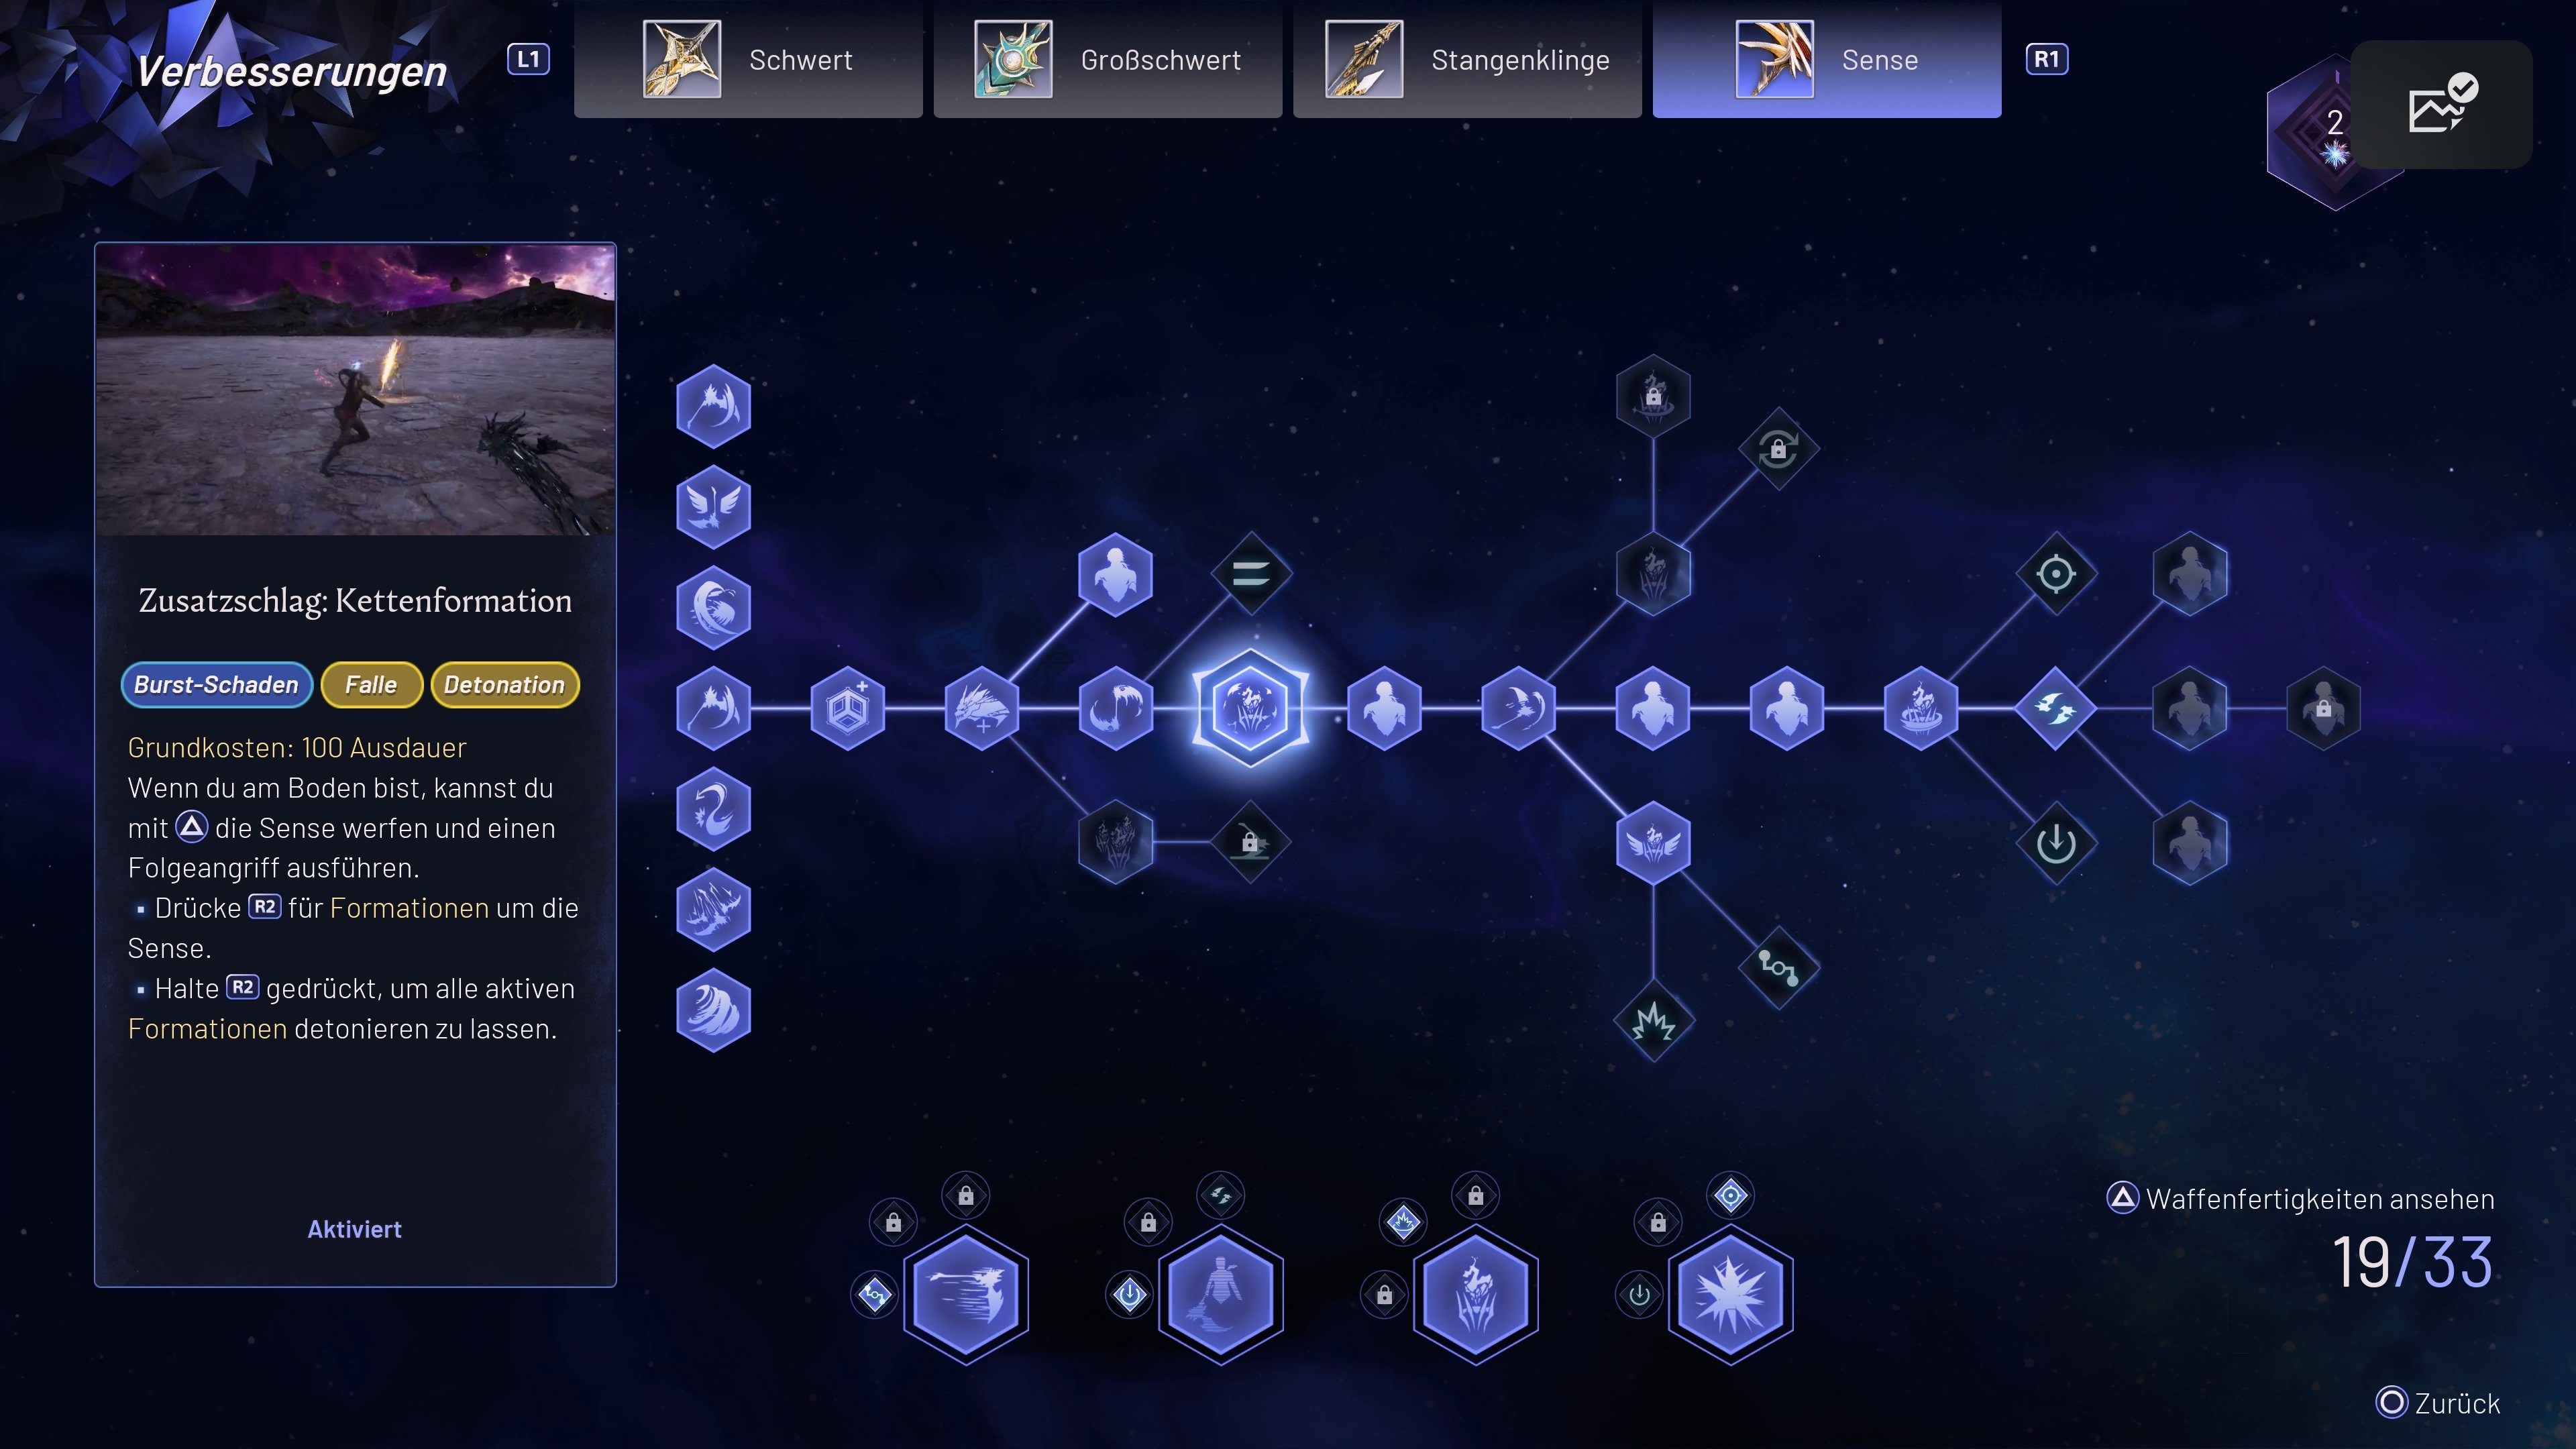Click the skill preview video thumbnail
2576x1449 pixels.
(x=355, y=390)
